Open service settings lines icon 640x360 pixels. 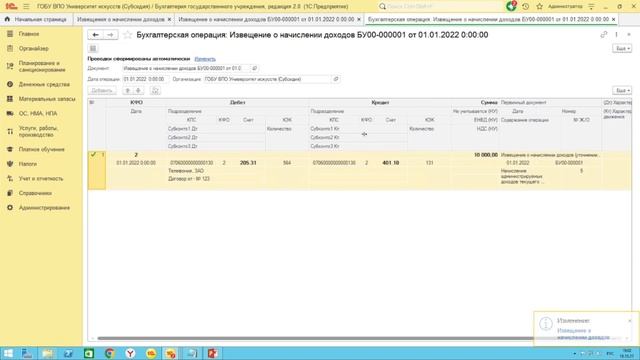point(591,7)
